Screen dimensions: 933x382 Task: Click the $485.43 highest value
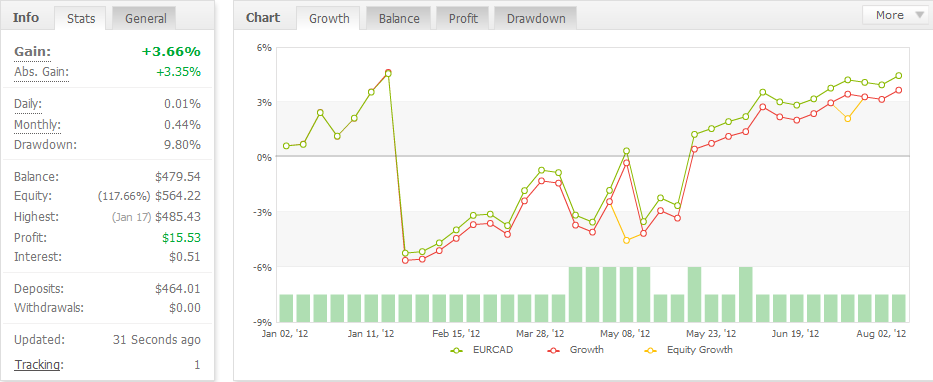point(178,217)
